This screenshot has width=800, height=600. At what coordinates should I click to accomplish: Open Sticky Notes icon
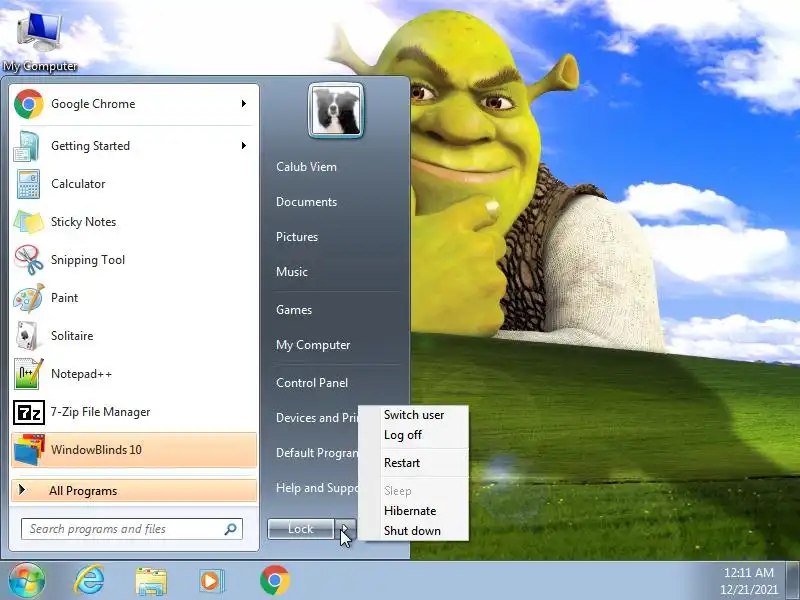point(29,222)
